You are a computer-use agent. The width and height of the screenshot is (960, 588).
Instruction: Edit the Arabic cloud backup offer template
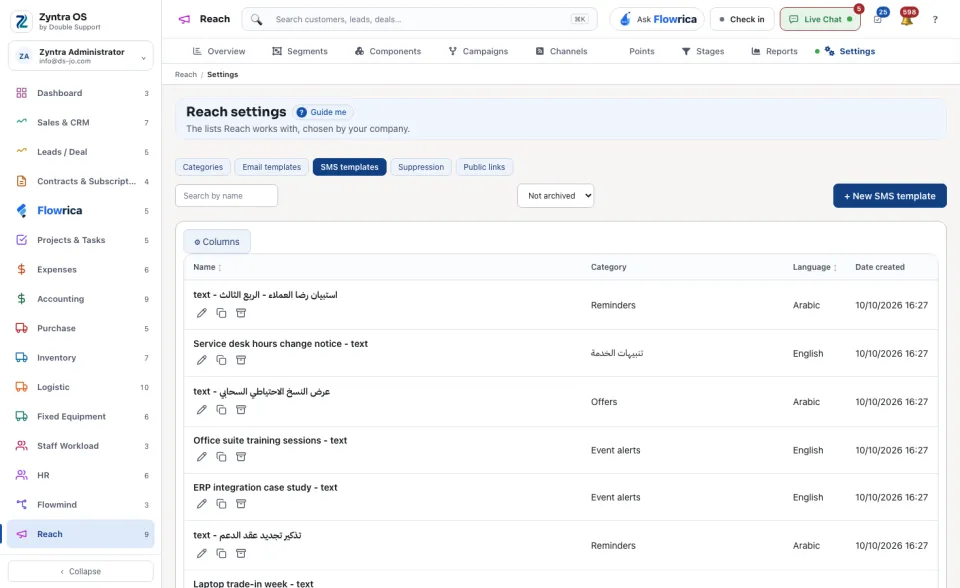click(x=201, y=410)
